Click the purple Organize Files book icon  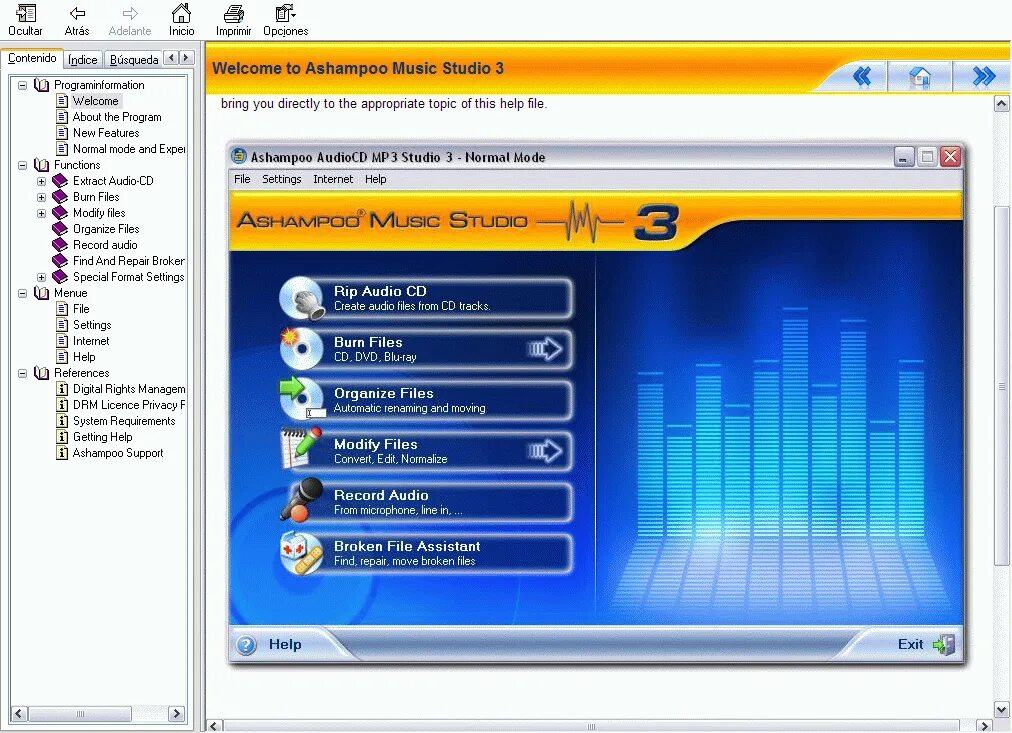pos(60,229)
